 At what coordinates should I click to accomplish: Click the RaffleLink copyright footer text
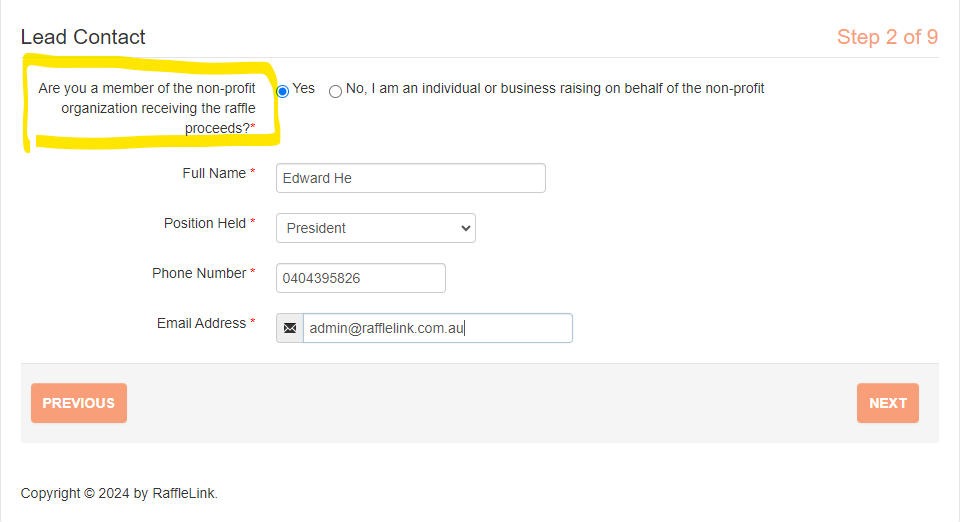[119, 493]
